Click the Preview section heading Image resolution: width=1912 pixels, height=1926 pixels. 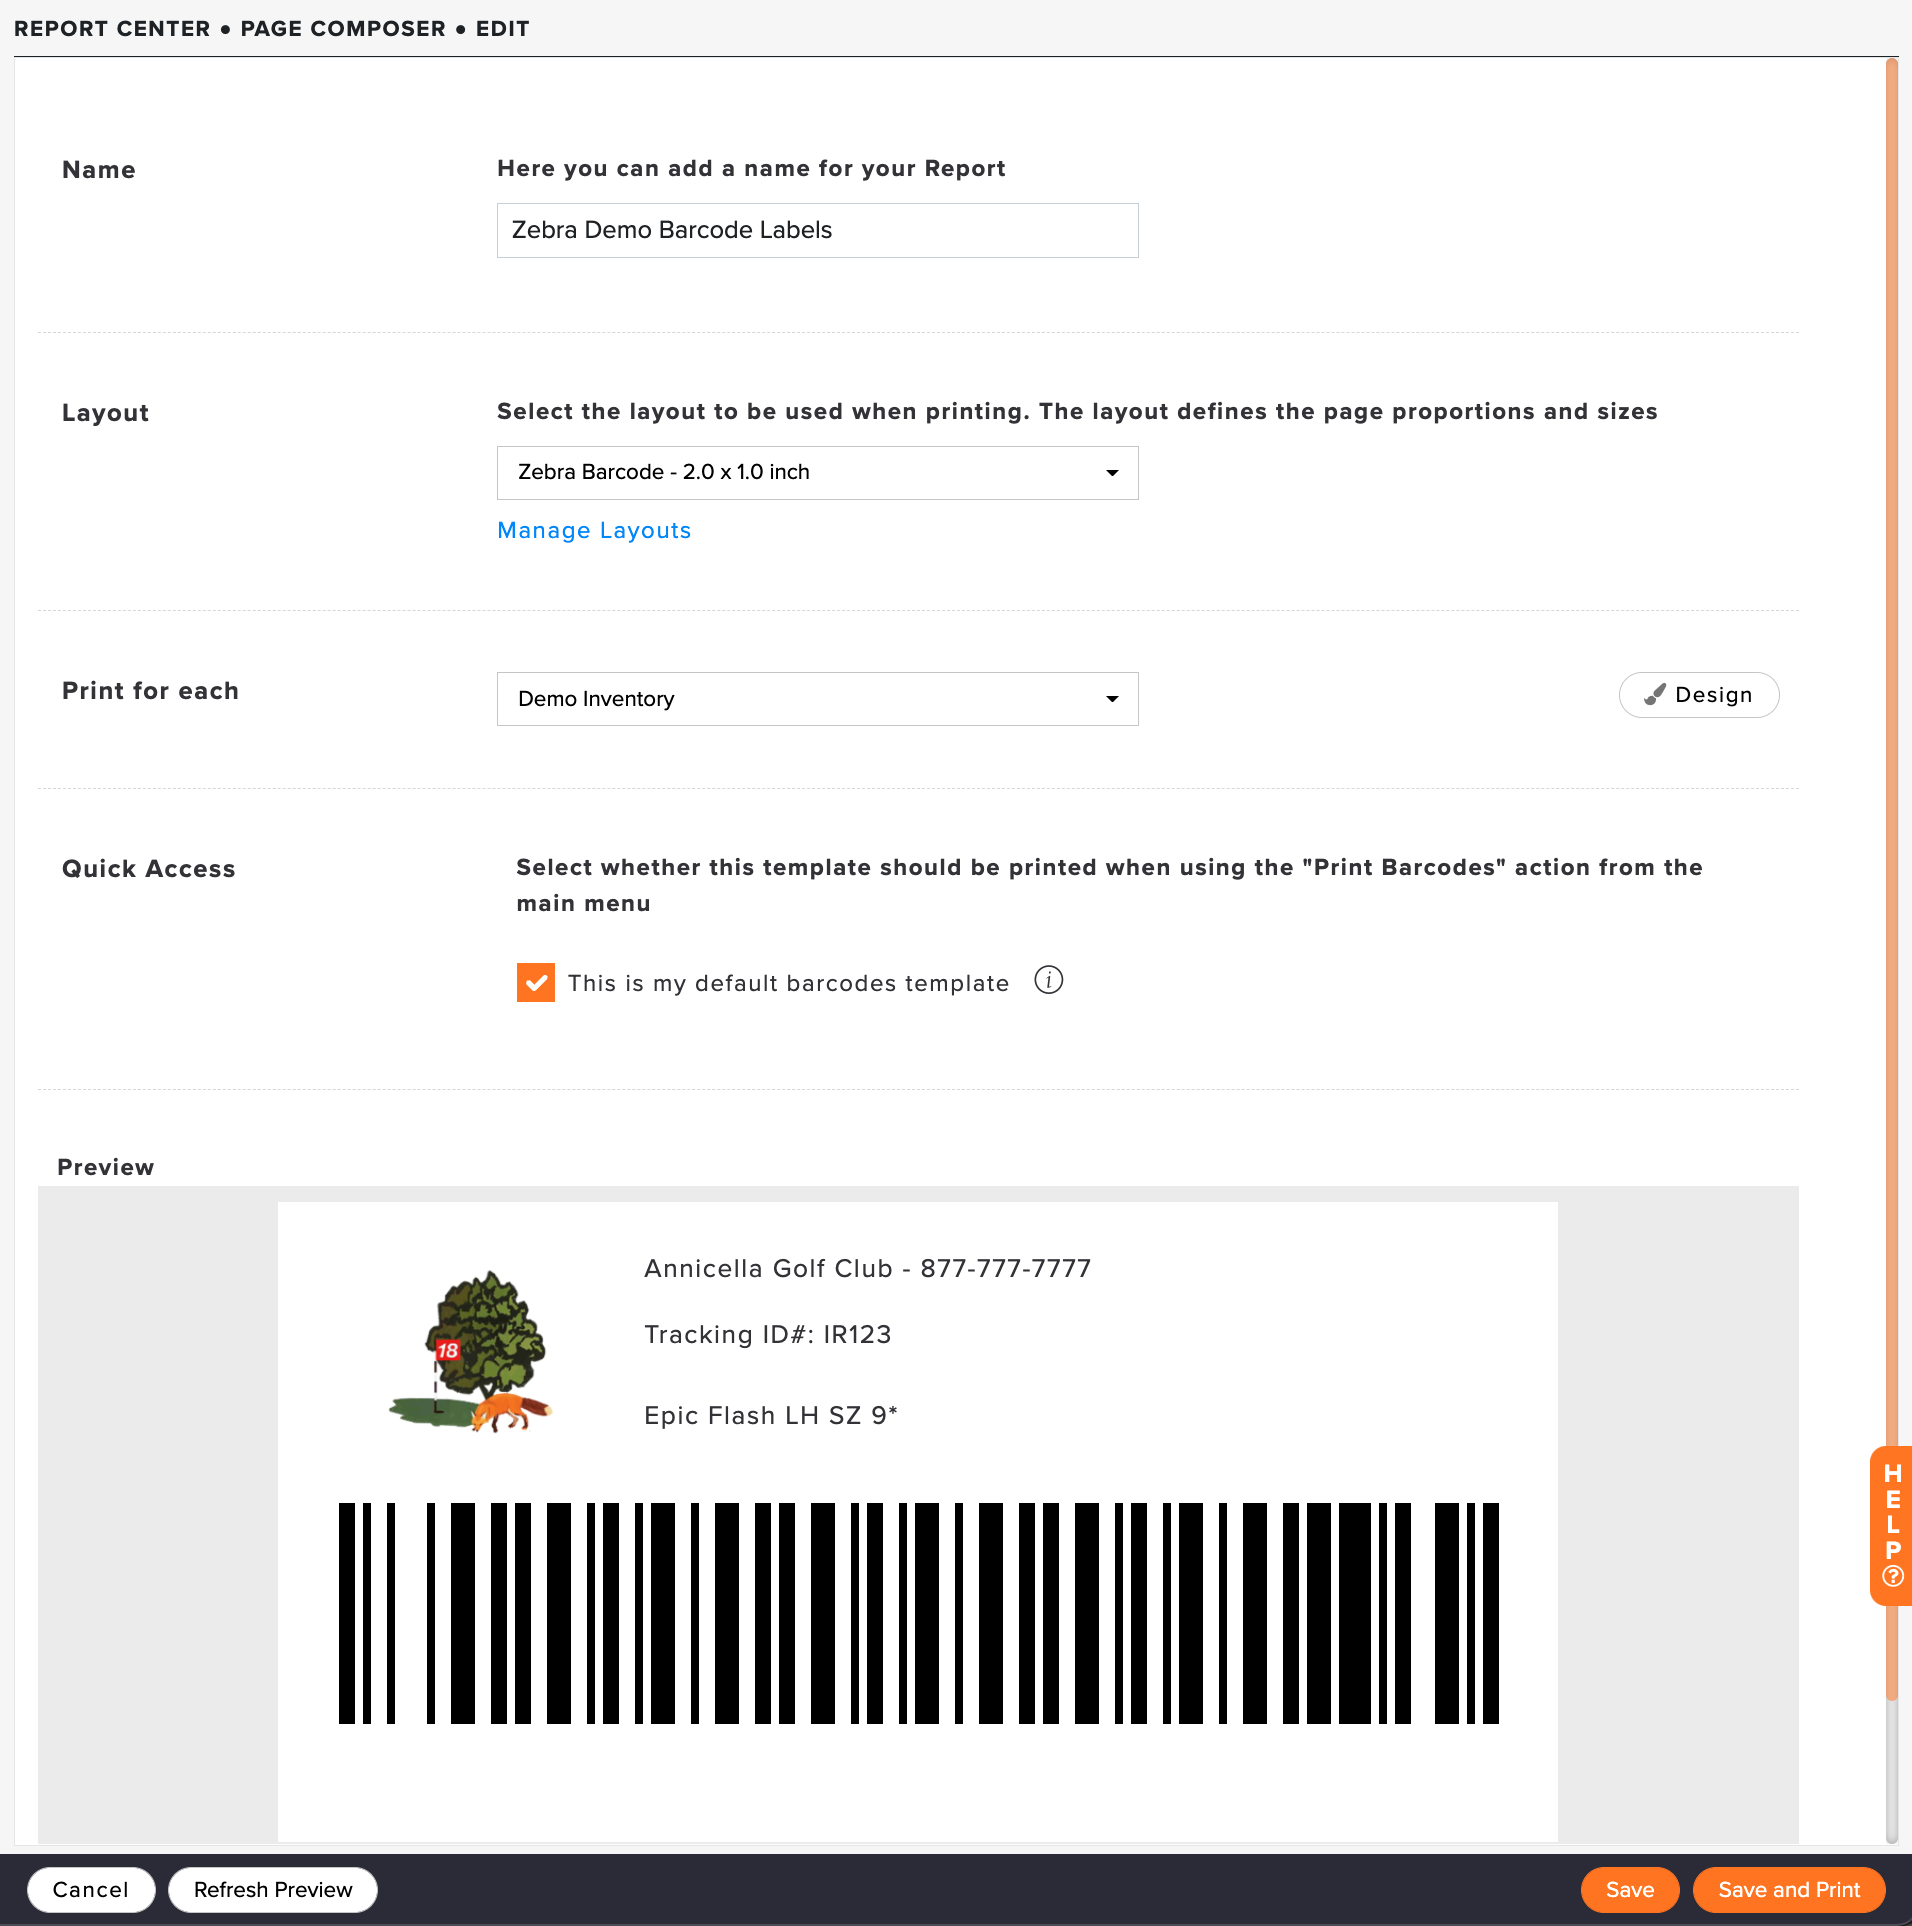click(106, 1167)
